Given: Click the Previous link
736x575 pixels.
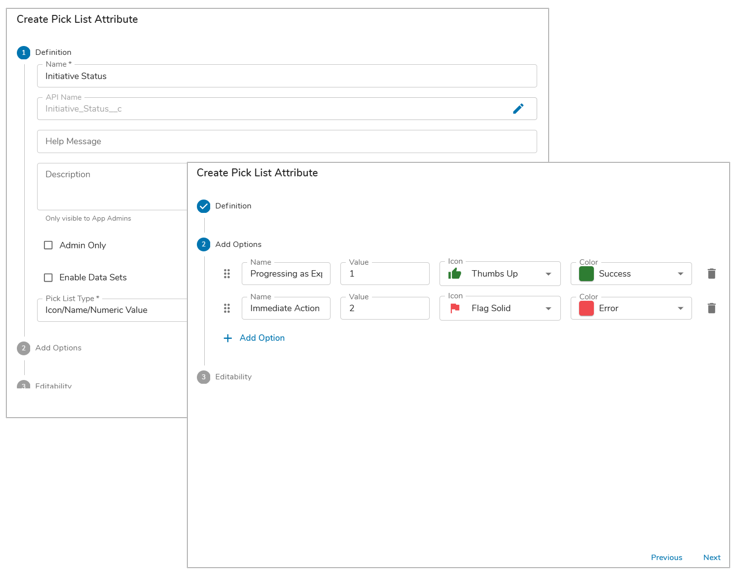Looking at the screenshot, I should [x=666, y=558].
